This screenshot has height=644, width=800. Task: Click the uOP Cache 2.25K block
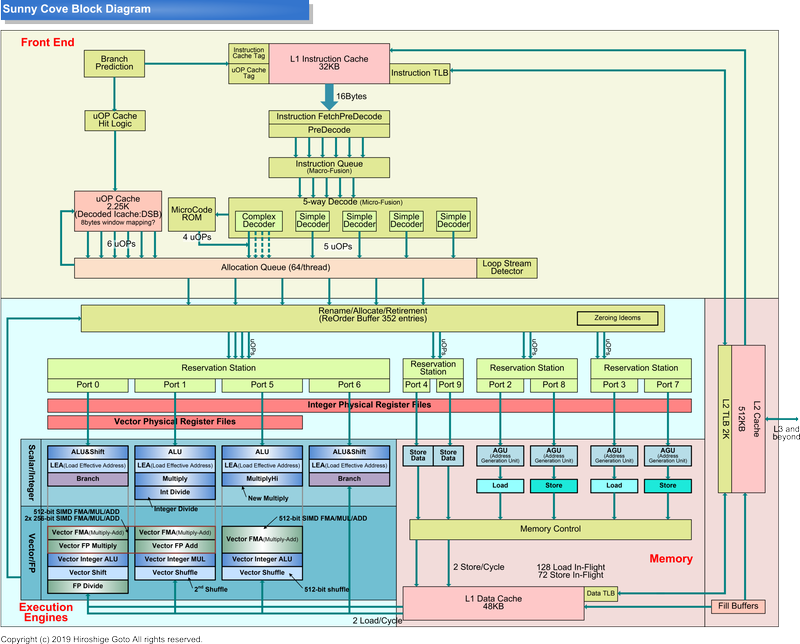click(x=118, y=211)
